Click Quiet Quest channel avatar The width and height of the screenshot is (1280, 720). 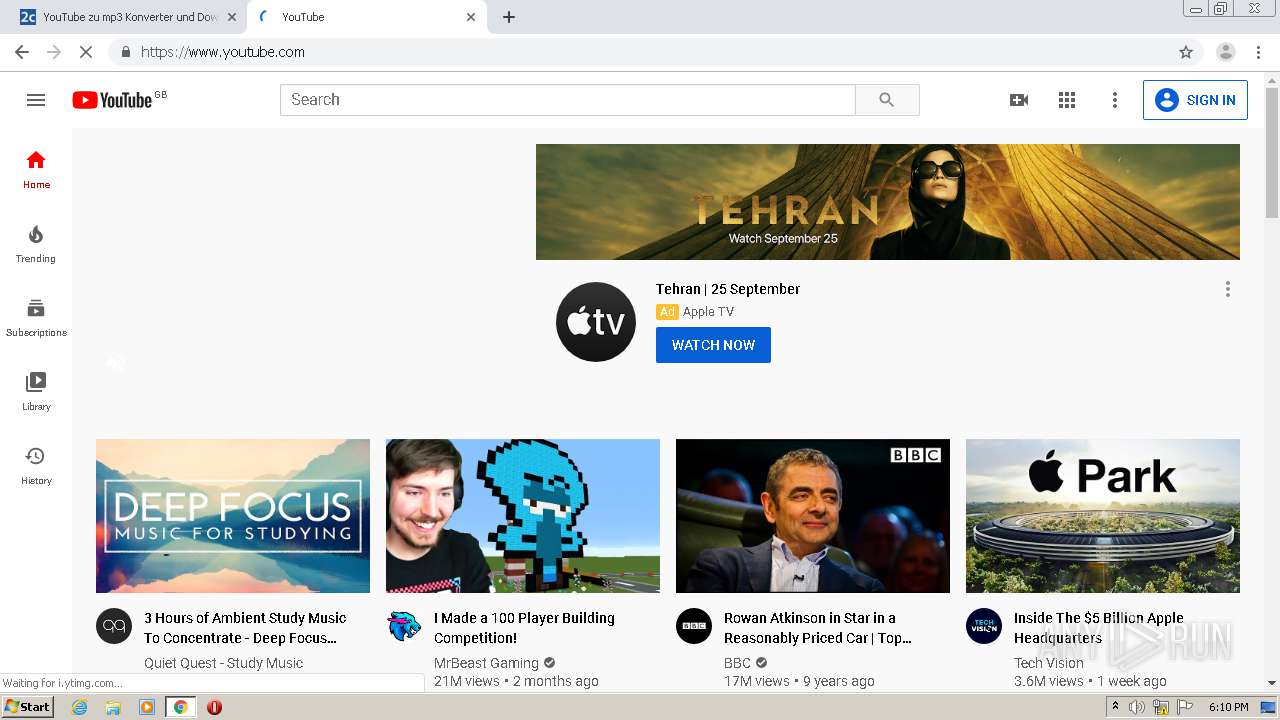click(x=114, y=626)
